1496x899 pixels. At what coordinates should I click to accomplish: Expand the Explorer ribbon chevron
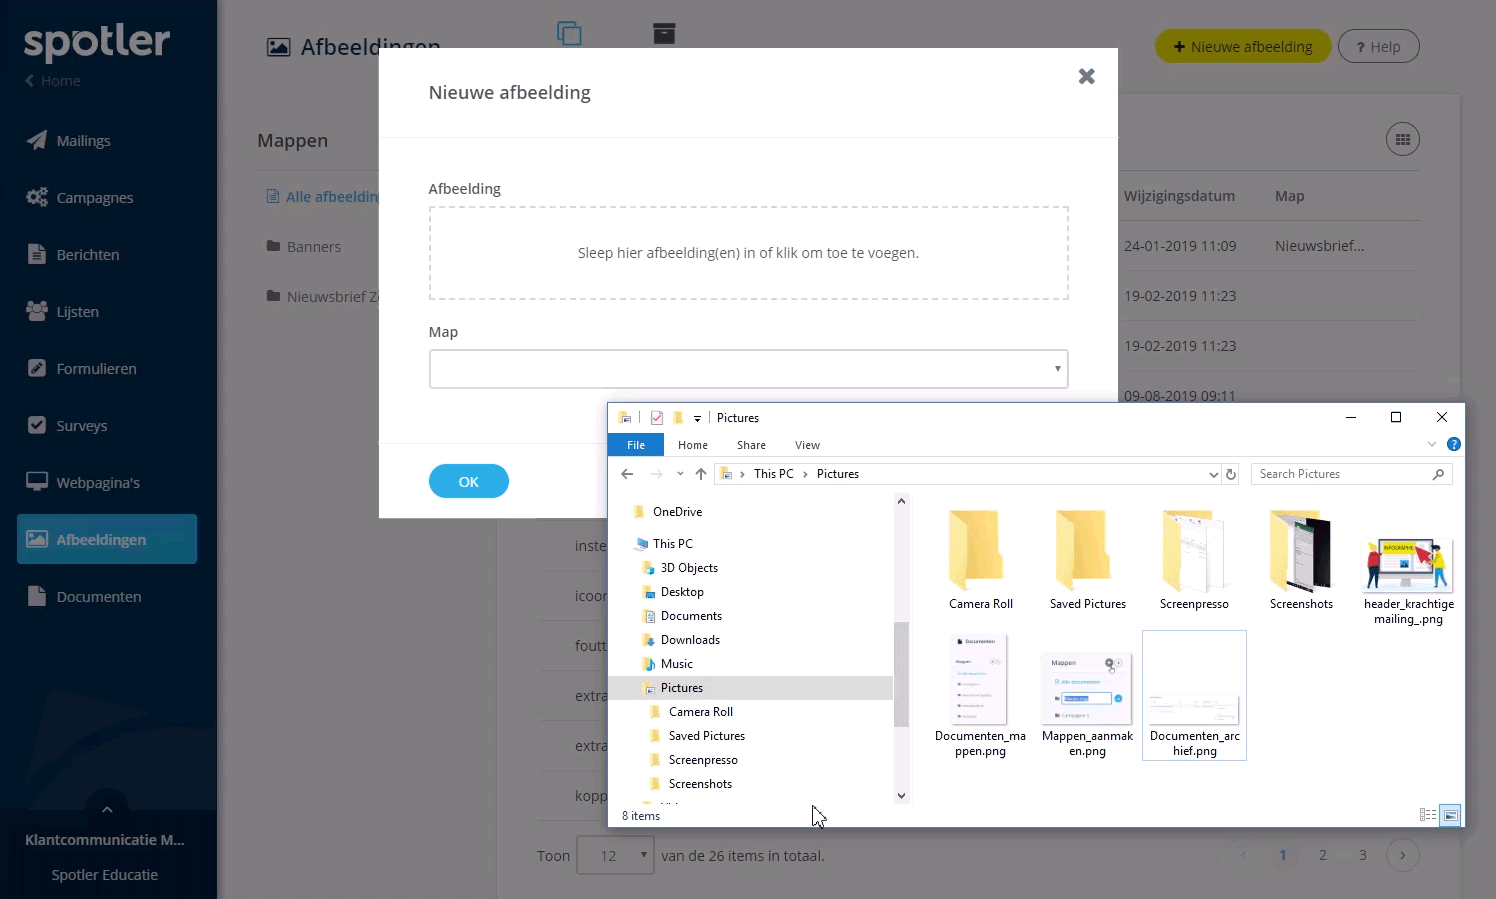point(1431,444)
